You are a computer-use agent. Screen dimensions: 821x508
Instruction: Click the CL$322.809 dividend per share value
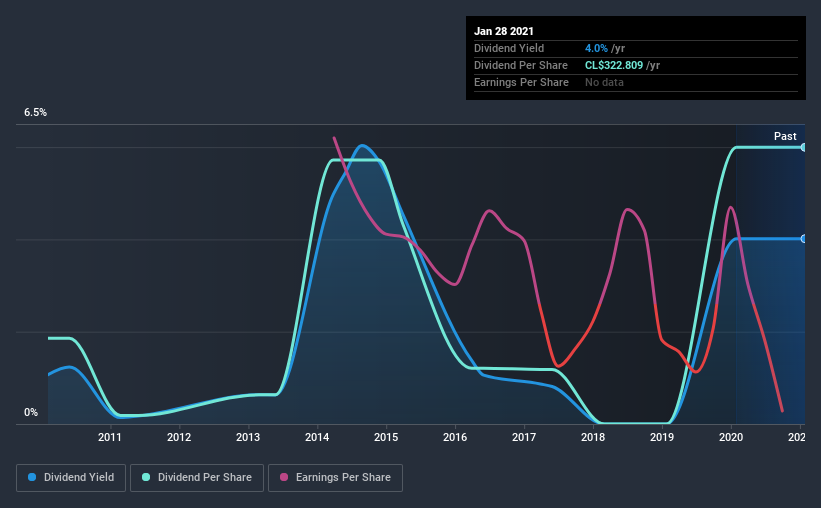pos(614,65)
